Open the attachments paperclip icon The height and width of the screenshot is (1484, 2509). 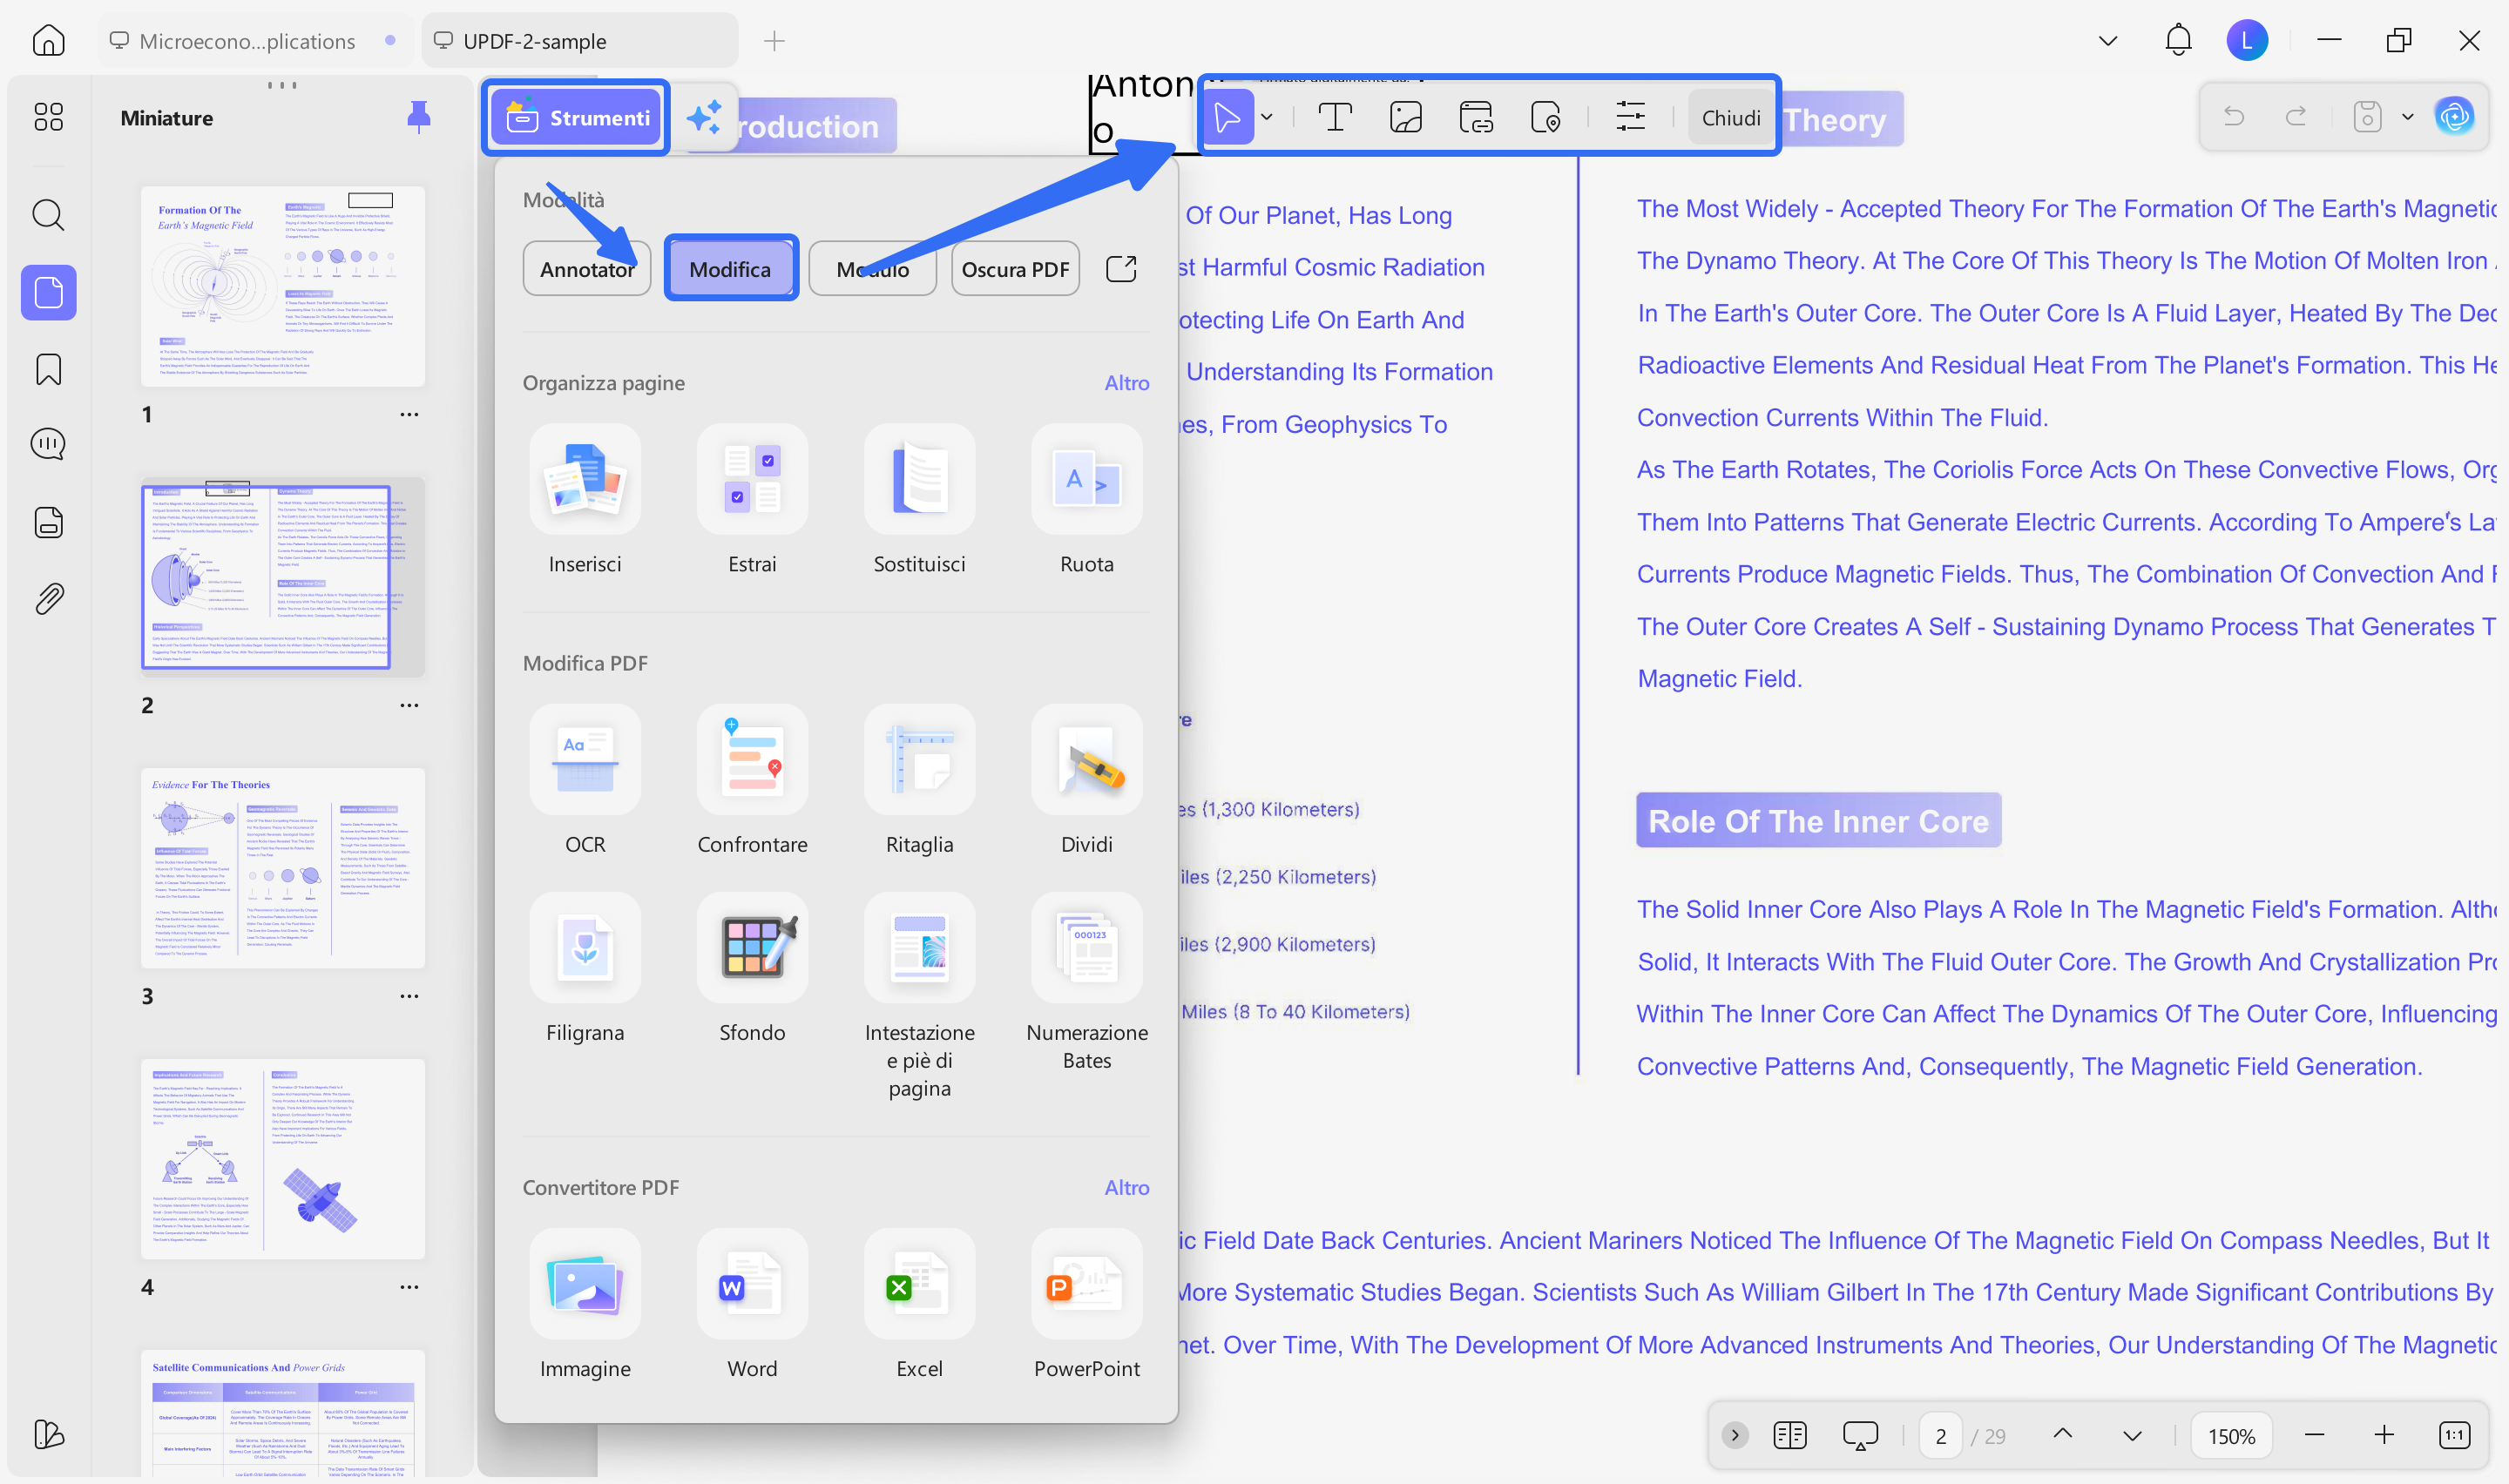[48, 598]
